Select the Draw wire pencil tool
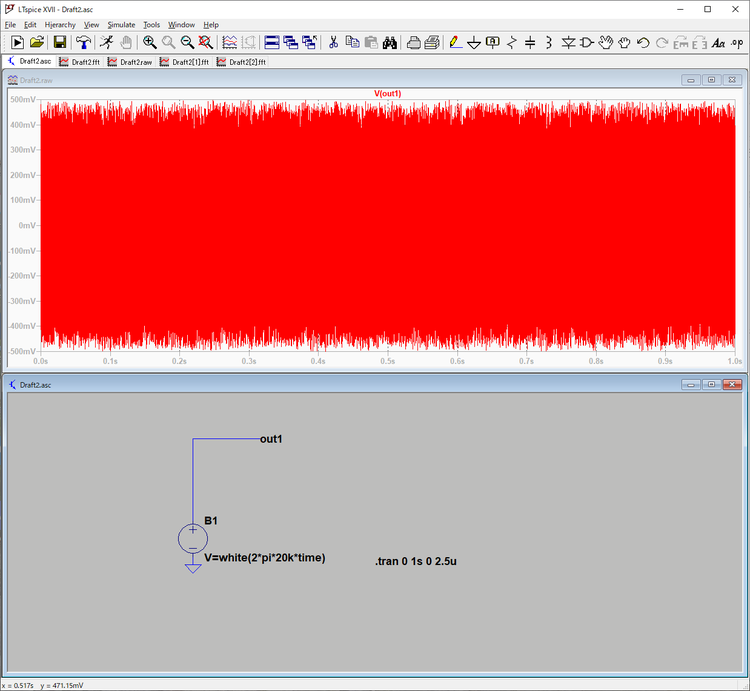 click(x=455, y=42)
